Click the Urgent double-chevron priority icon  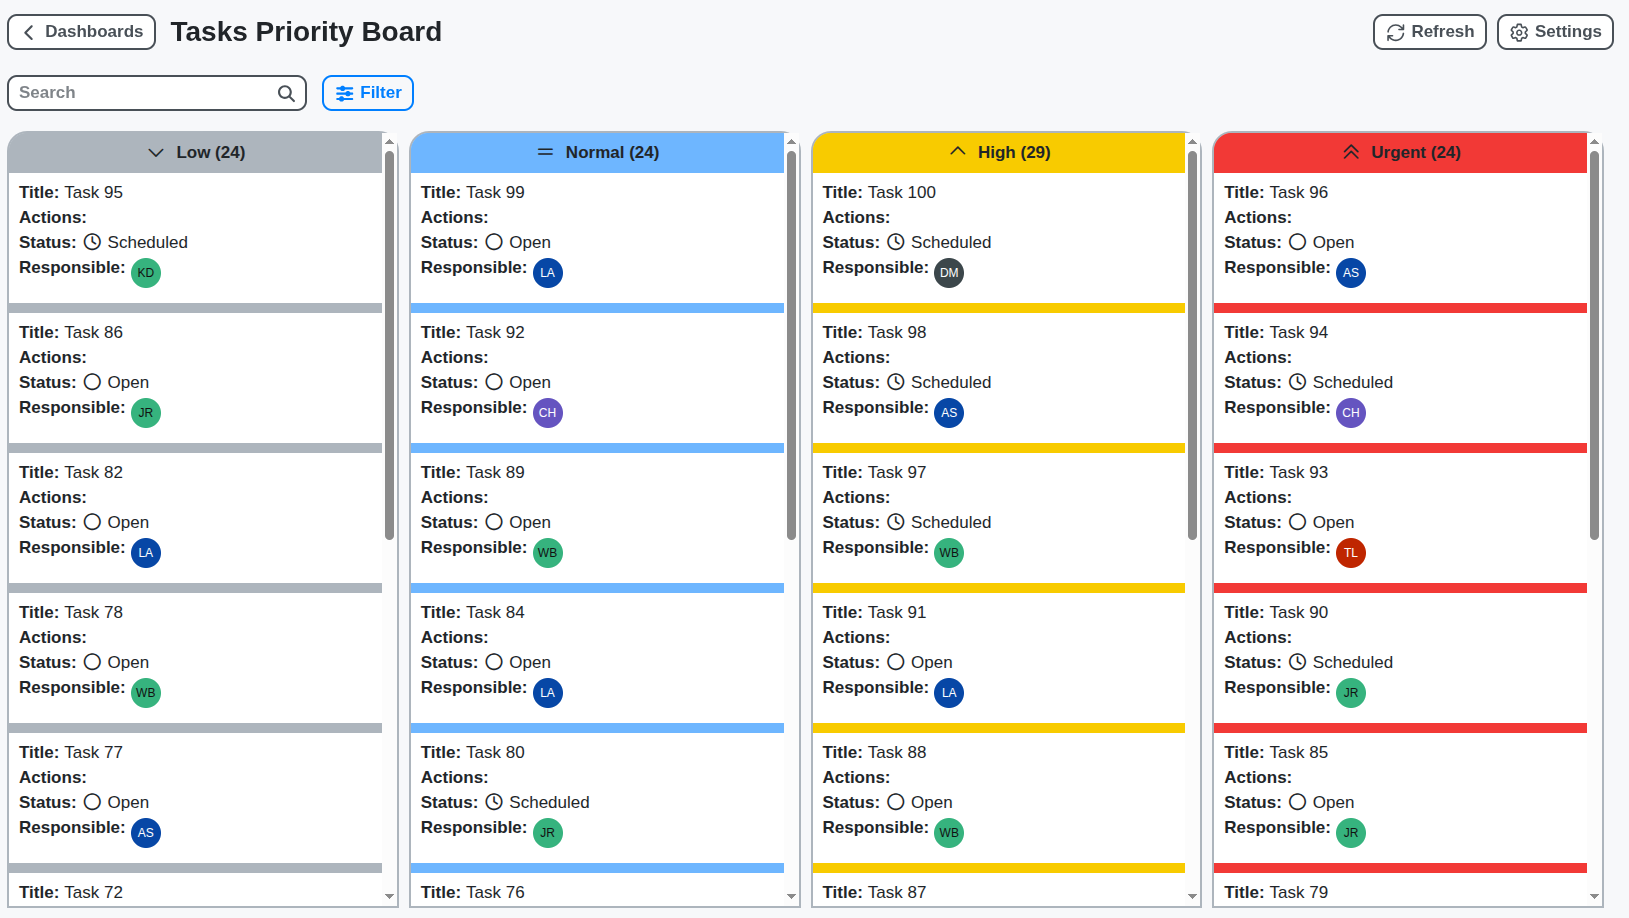click(x=1349, y=151)
